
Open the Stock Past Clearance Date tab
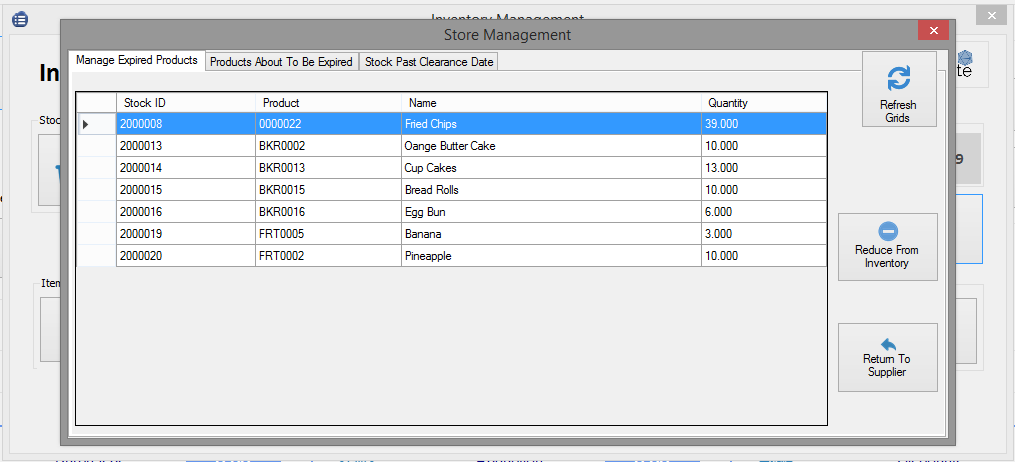428,62
